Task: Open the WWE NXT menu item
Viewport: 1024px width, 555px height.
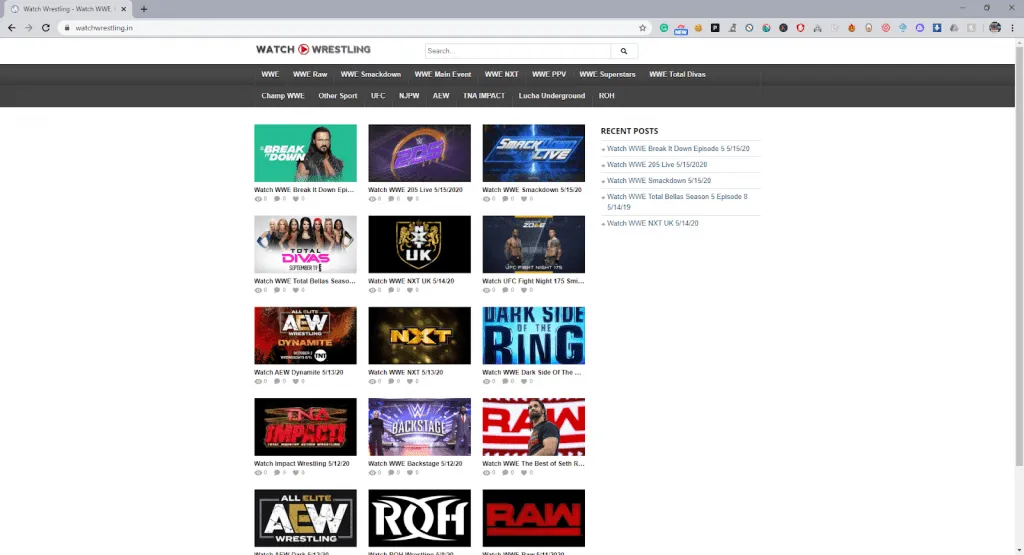Action: point(501,74)
